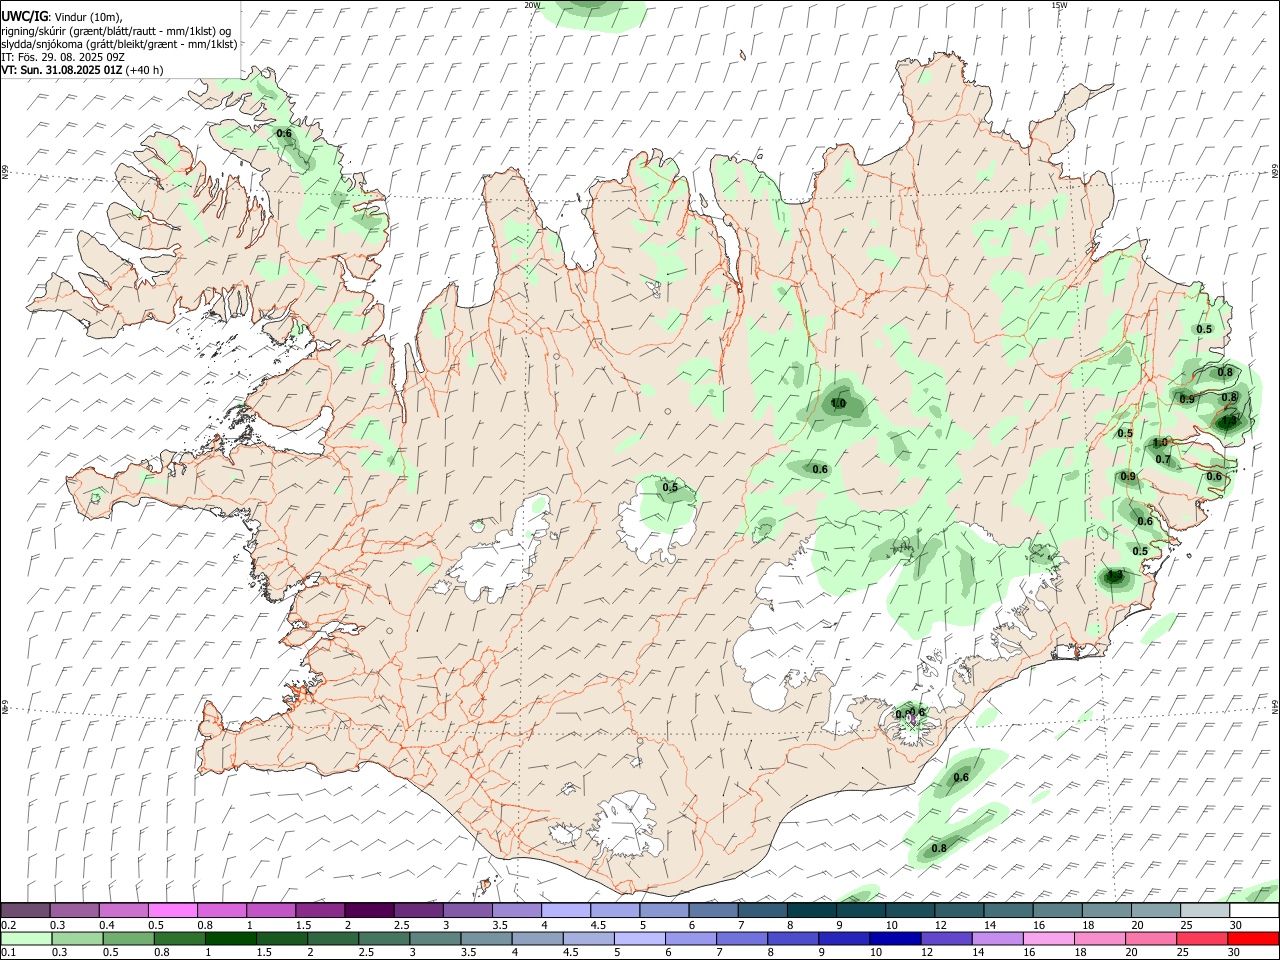Click the 20W longitude label at top

pos(533,5)
